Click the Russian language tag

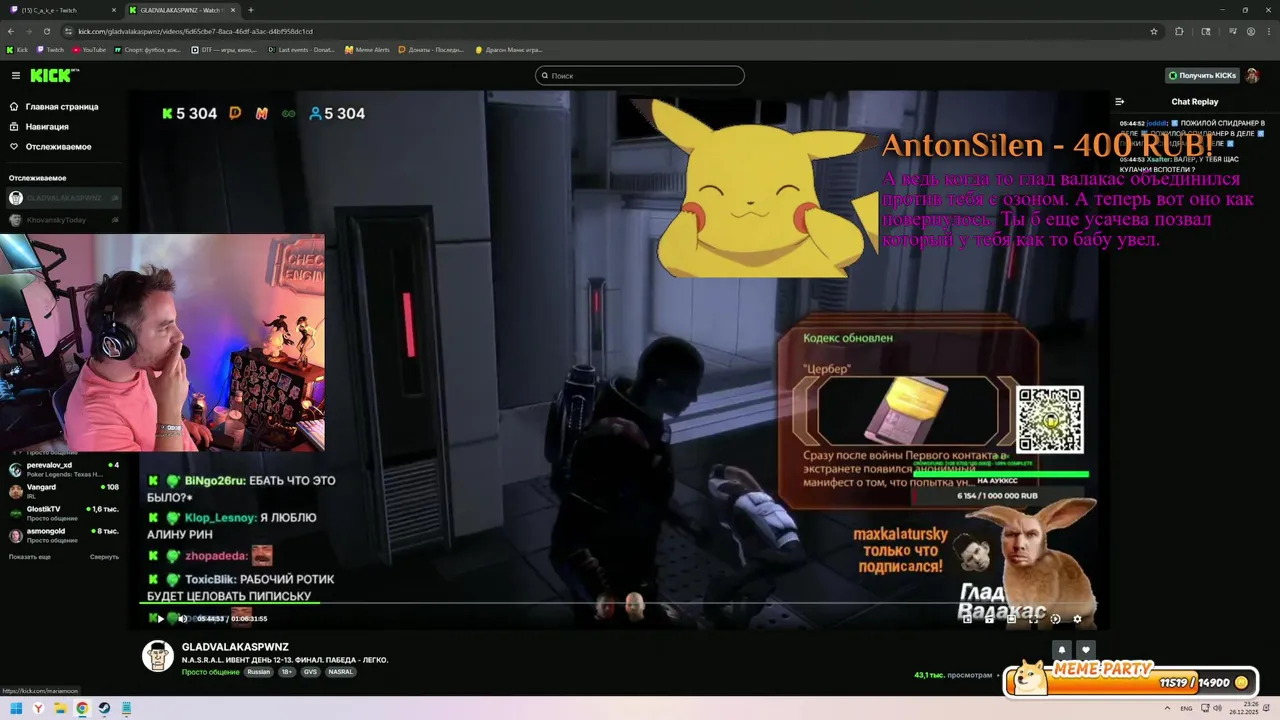click(259, 672)
